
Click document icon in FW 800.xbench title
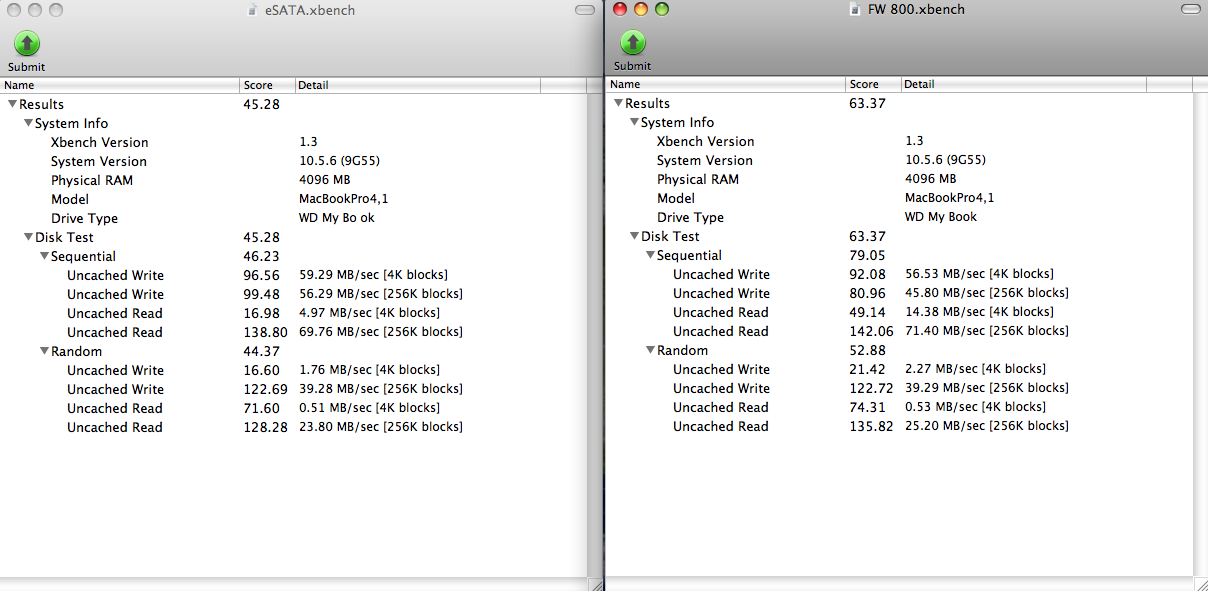tap(854, 9)
